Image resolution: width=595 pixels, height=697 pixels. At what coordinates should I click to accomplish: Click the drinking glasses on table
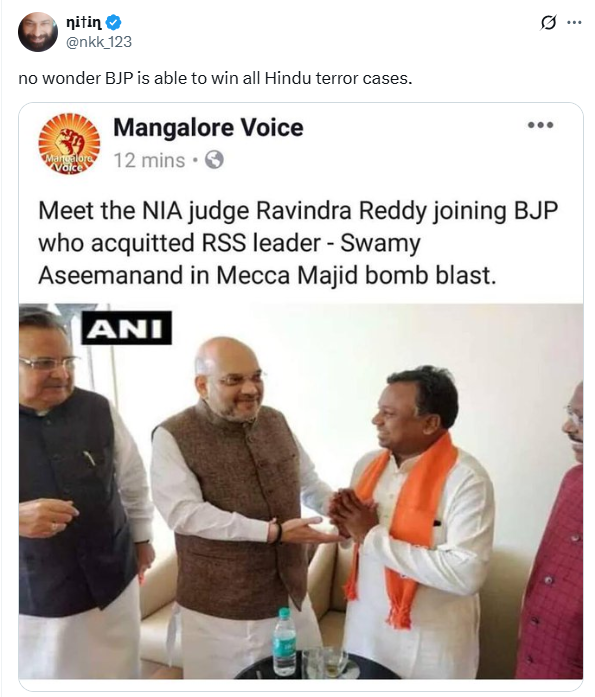325,662
